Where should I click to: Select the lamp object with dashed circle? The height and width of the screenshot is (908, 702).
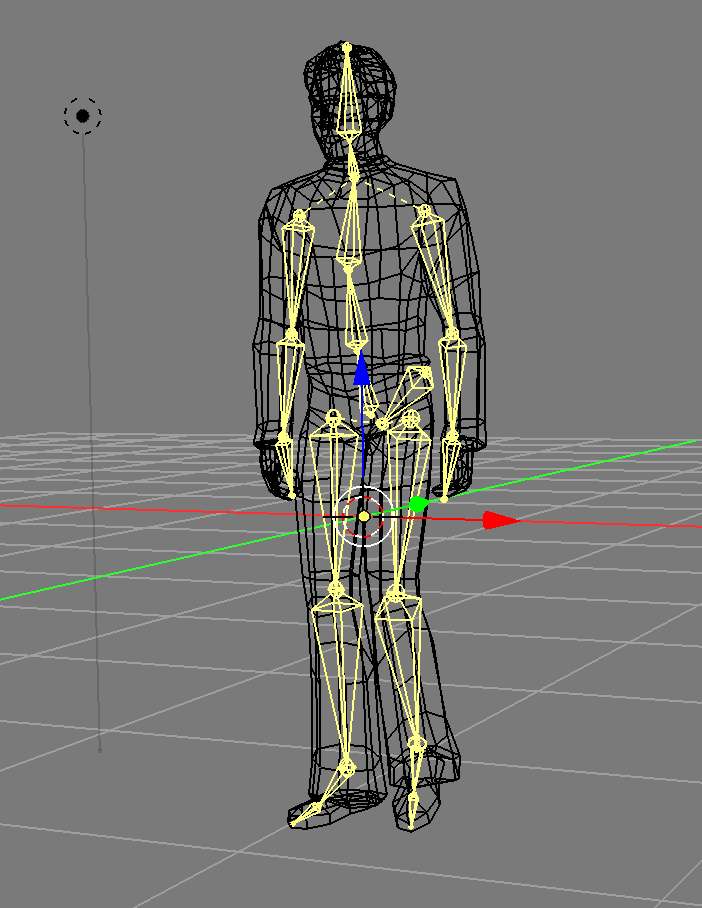pos(83,117)
